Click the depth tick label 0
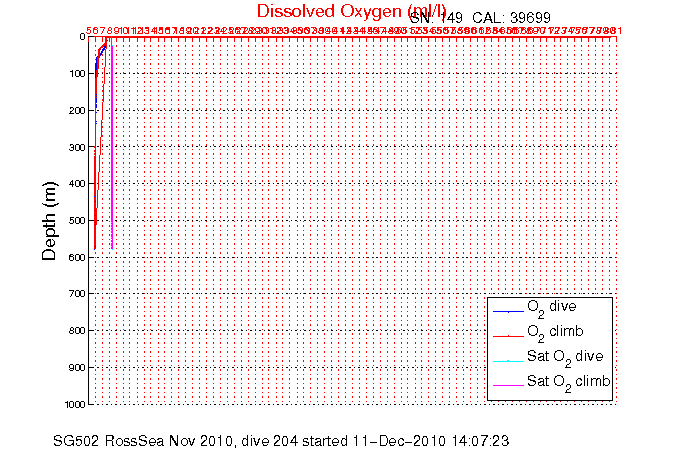The image size is (681, 454). 83,37
